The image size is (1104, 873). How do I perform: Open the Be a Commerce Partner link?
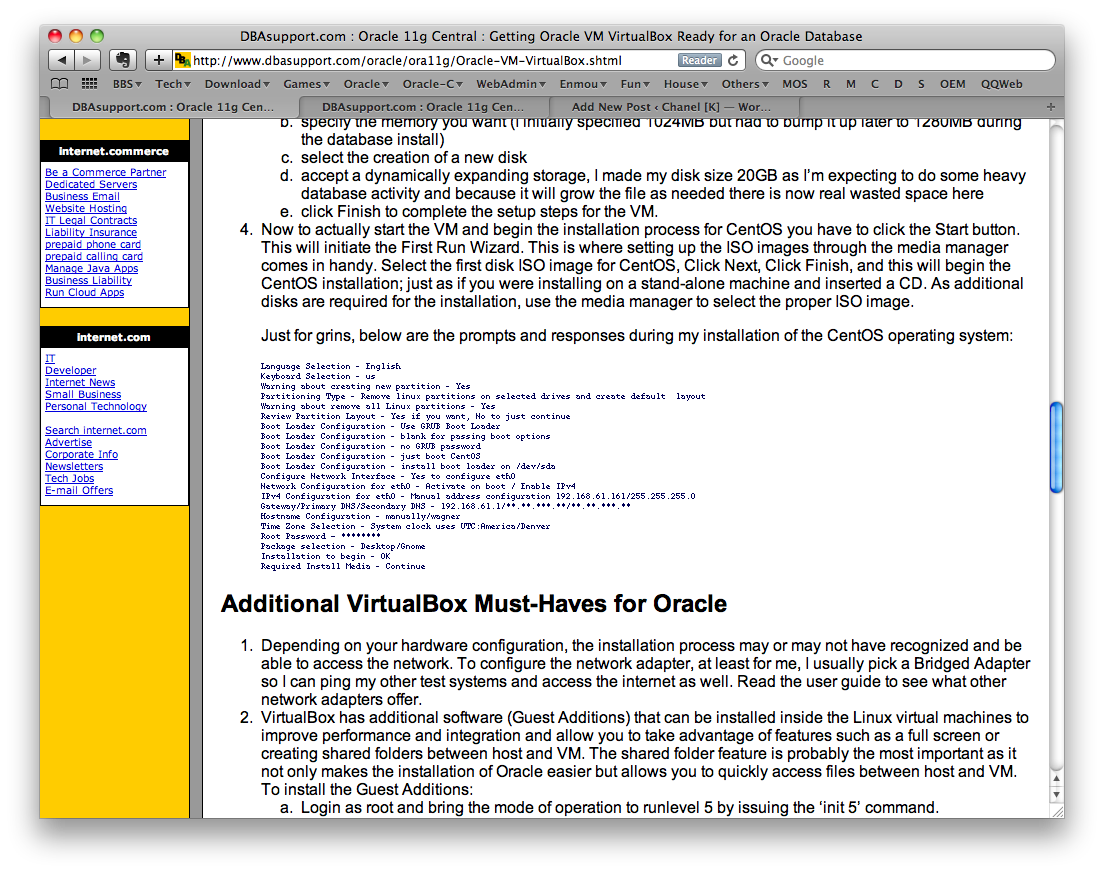point(106,172)
